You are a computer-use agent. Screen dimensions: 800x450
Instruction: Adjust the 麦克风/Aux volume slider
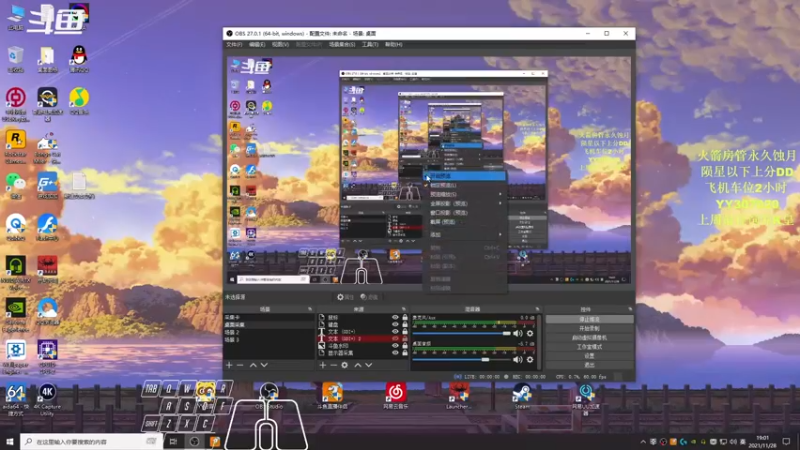click(x=461, y=334)
